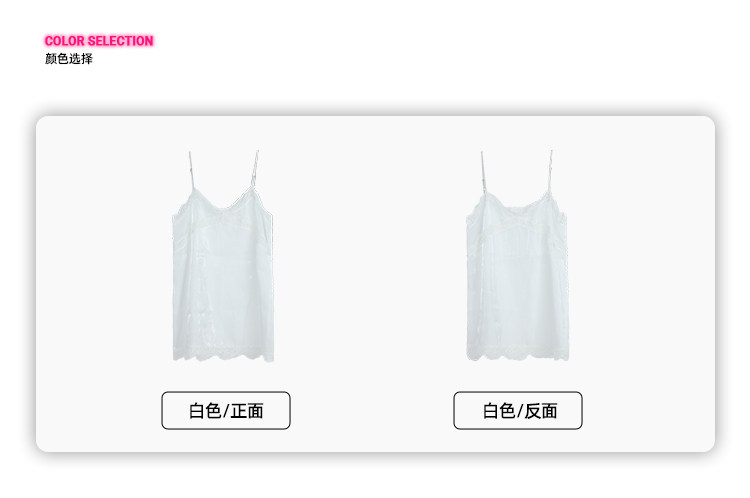Click the lace neckline of the back-view camisole
The width and height of the screenshot is (750, 498).
click(x=517, y=205)
